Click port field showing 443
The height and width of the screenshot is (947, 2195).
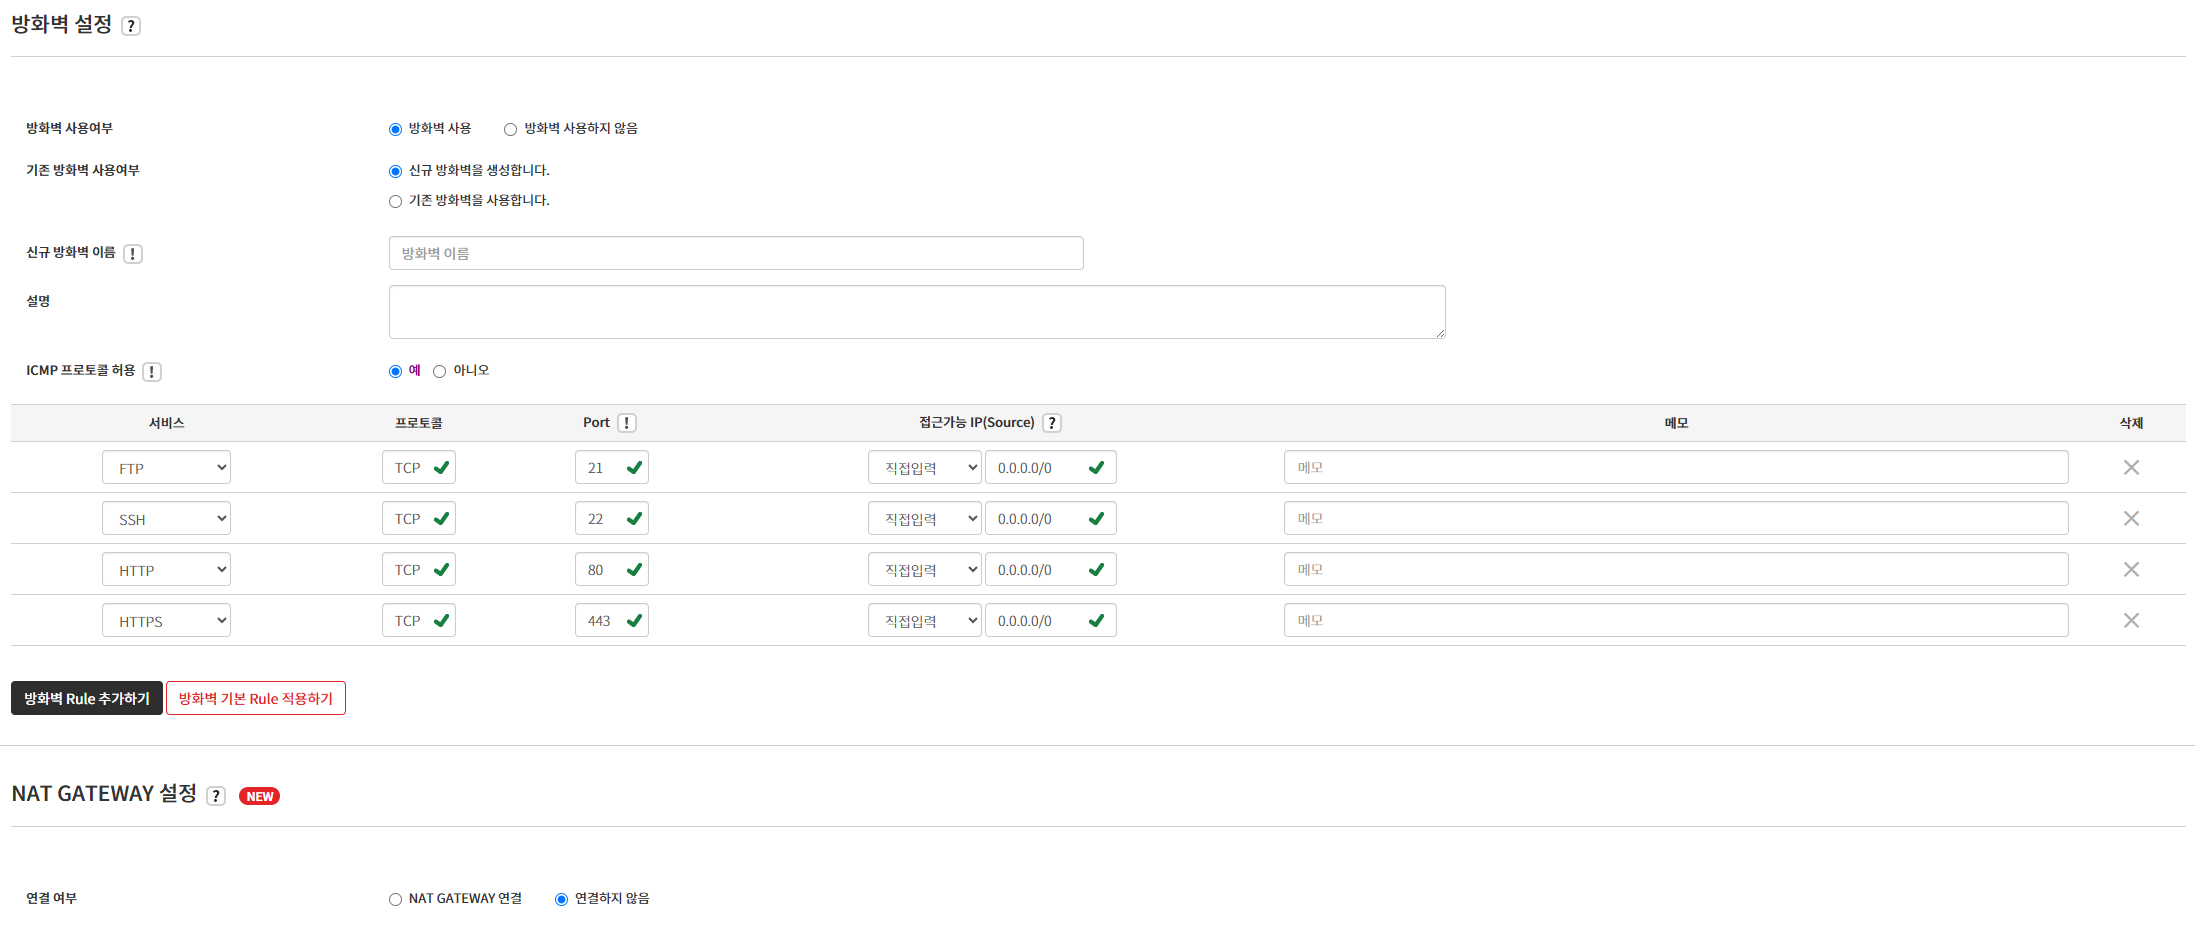tap(612, 620)
